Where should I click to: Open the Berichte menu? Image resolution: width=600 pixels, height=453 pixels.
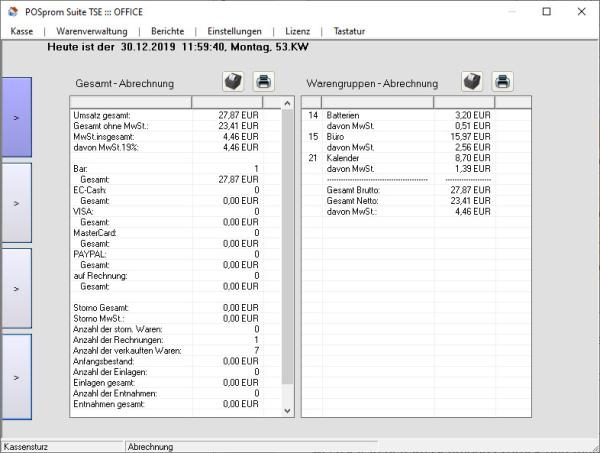pyautogui.click(x=167, y=31)
